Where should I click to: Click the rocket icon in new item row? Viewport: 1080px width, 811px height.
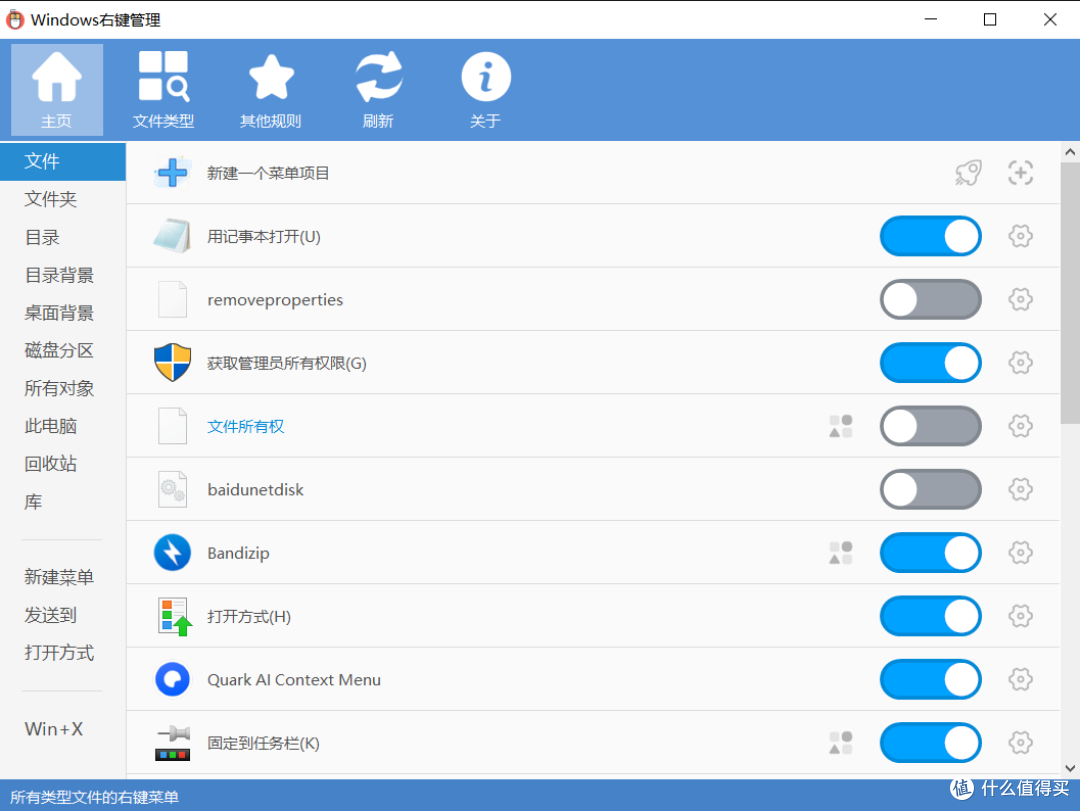(968, 172)
